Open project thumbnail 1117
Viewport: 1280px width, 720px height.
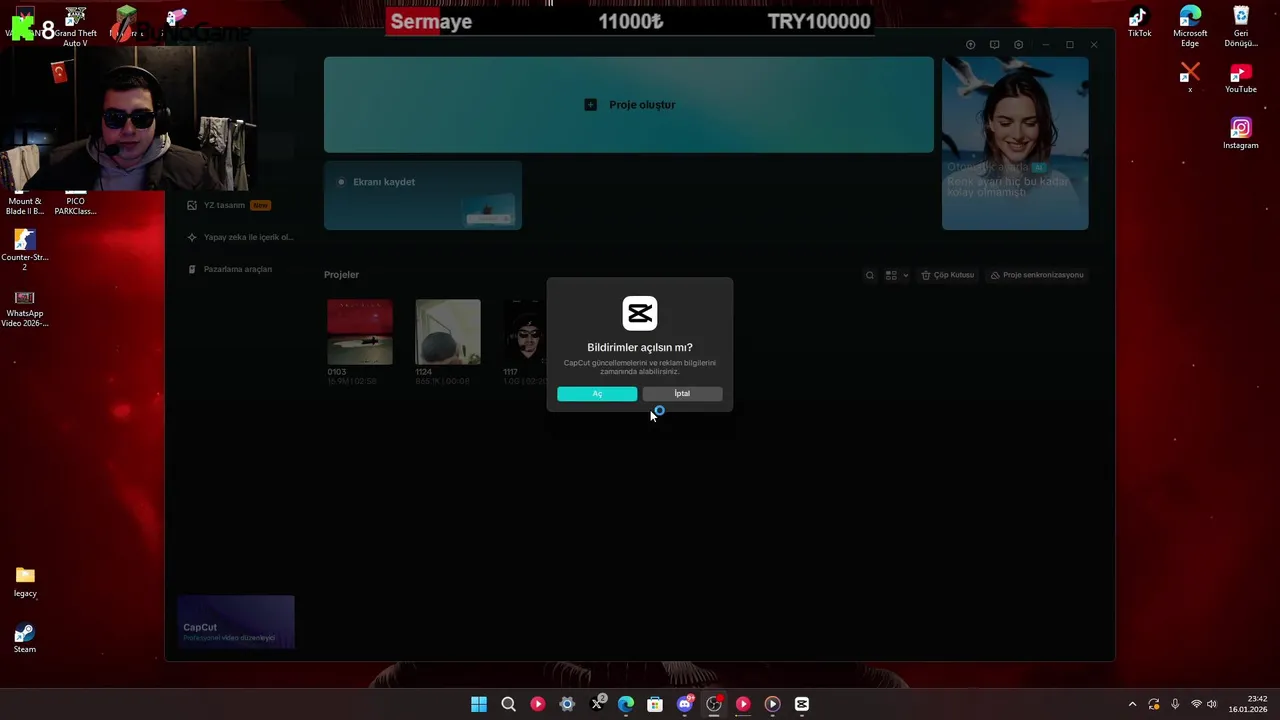click(525, 332)
